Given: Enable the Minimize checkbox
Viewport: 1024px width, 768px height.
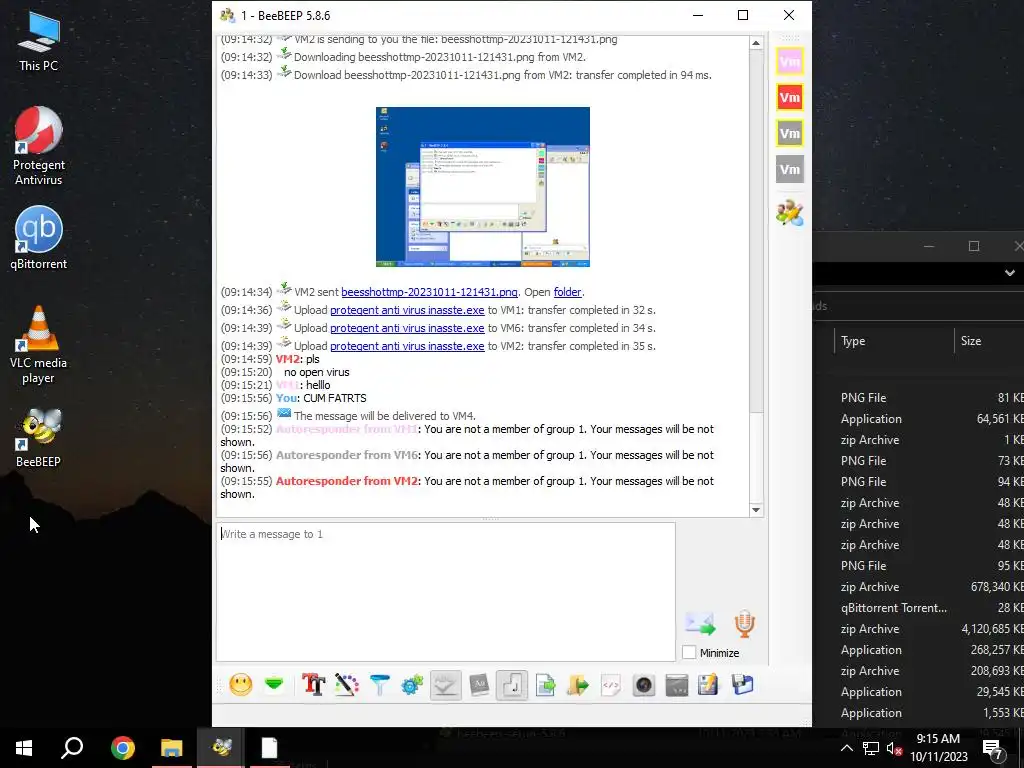Looking at the screenshot, I should (x=688, y=652).
